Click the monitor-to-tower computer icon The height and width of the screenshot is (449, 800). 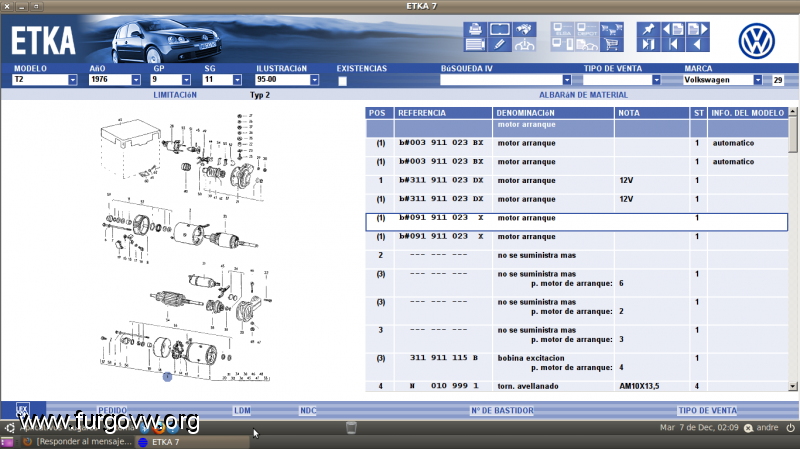(563, 44)
